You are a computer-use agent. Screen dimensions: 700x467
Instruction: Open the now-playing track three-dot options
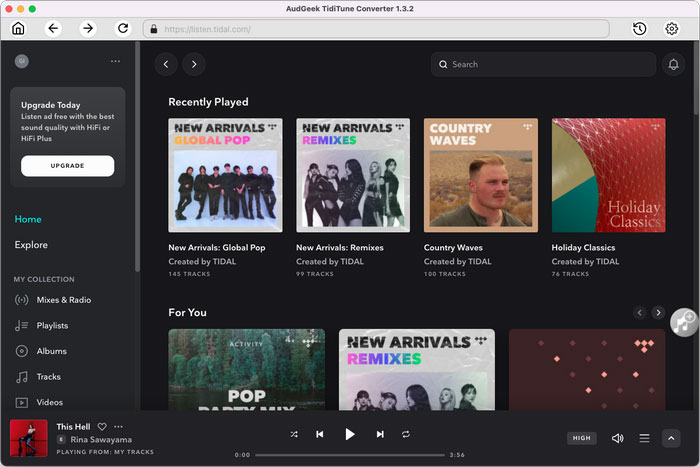tap(118, 426)
